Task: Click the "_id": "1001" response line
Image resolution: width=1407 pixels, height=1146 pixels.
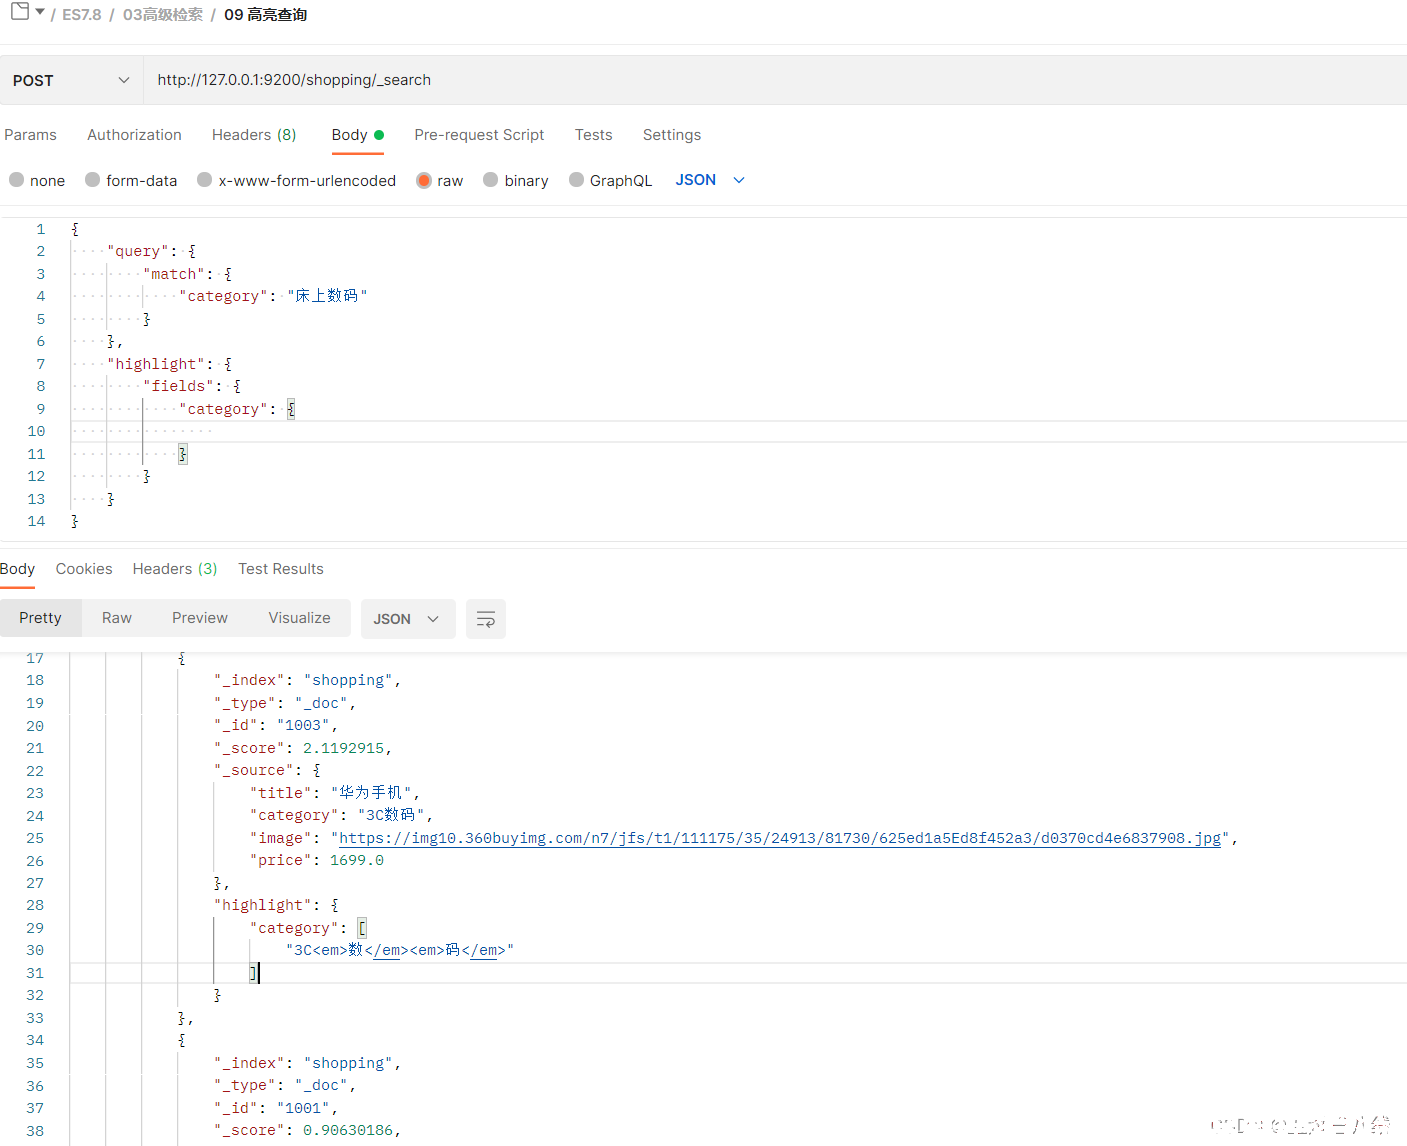Action: (x=275, y=1108)
